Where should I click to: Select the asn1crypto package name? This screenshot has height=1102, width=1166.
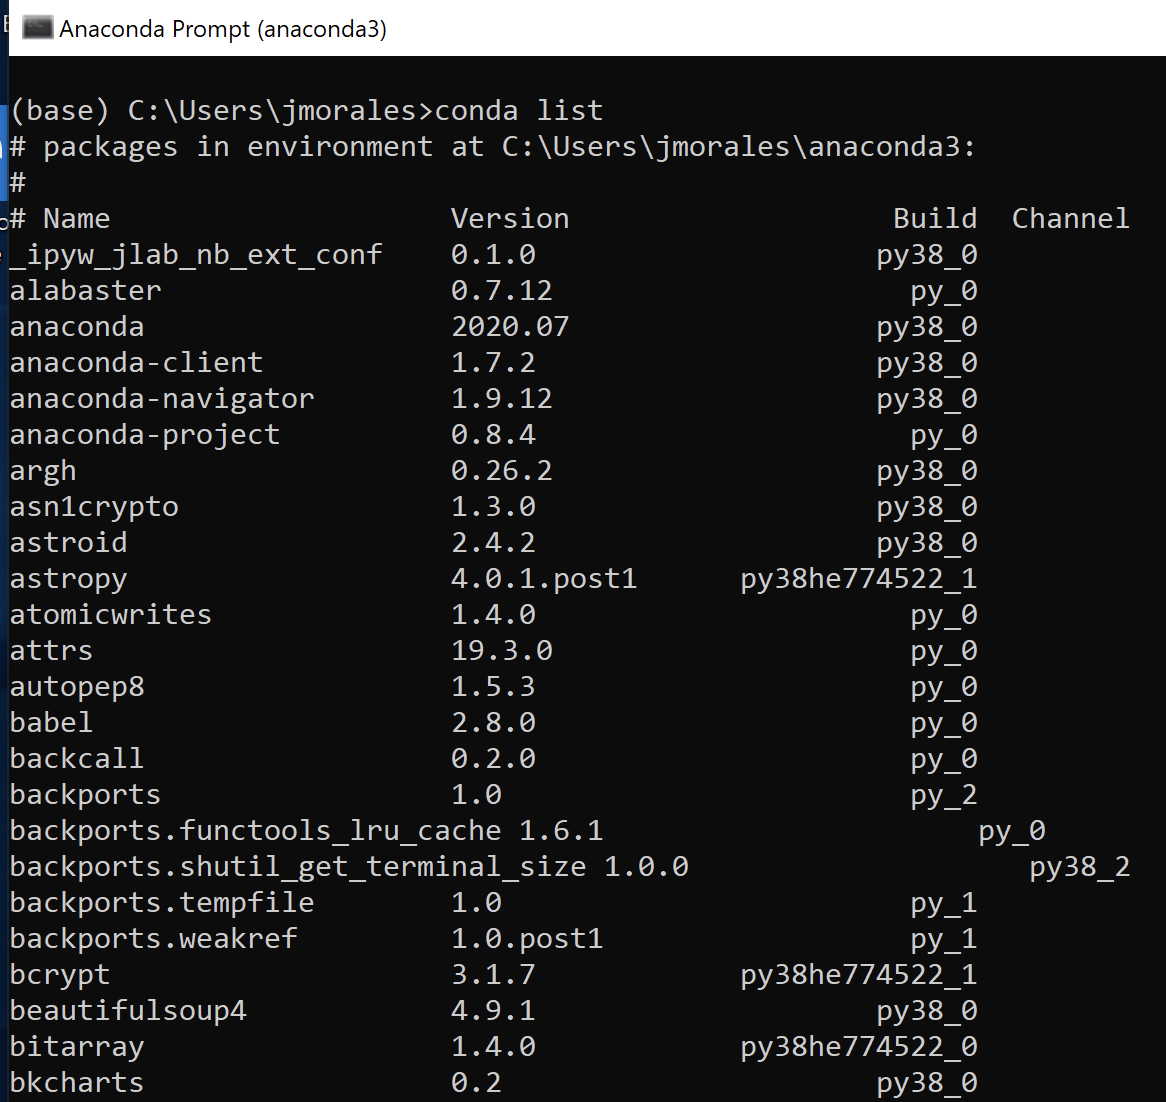pos(94,506)
